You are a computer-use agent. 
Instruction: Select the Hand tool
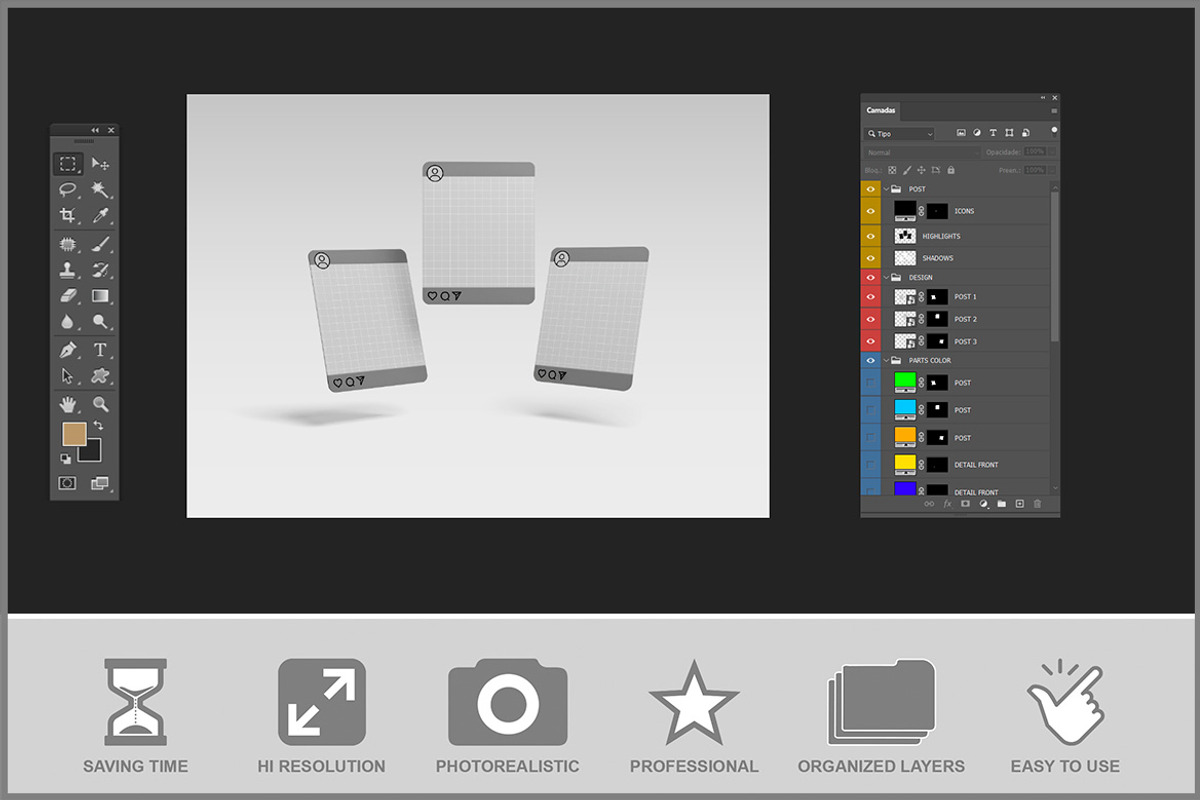pyautogui.click(x=67, y=404)
